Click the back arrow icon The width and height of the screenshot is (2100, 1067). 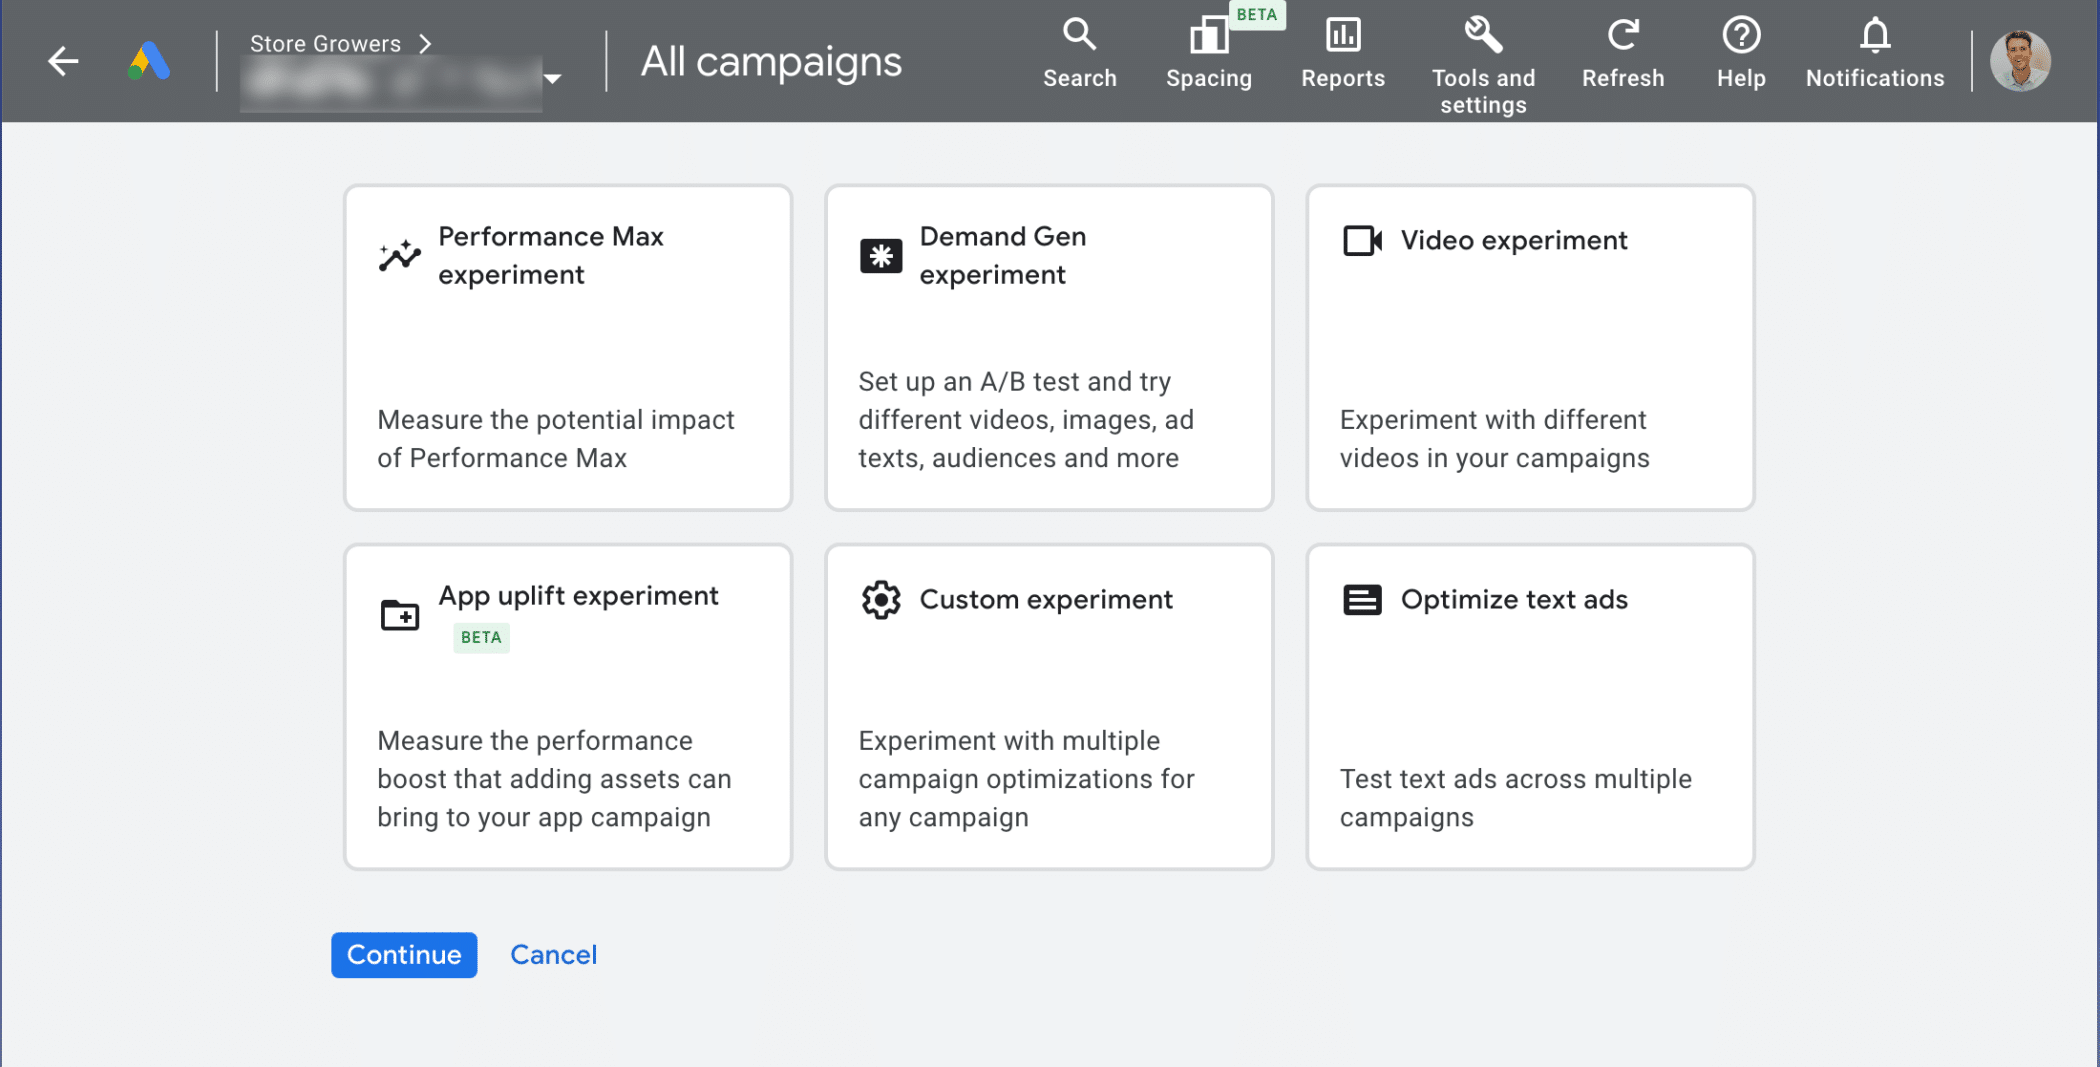tap(63, 61)
